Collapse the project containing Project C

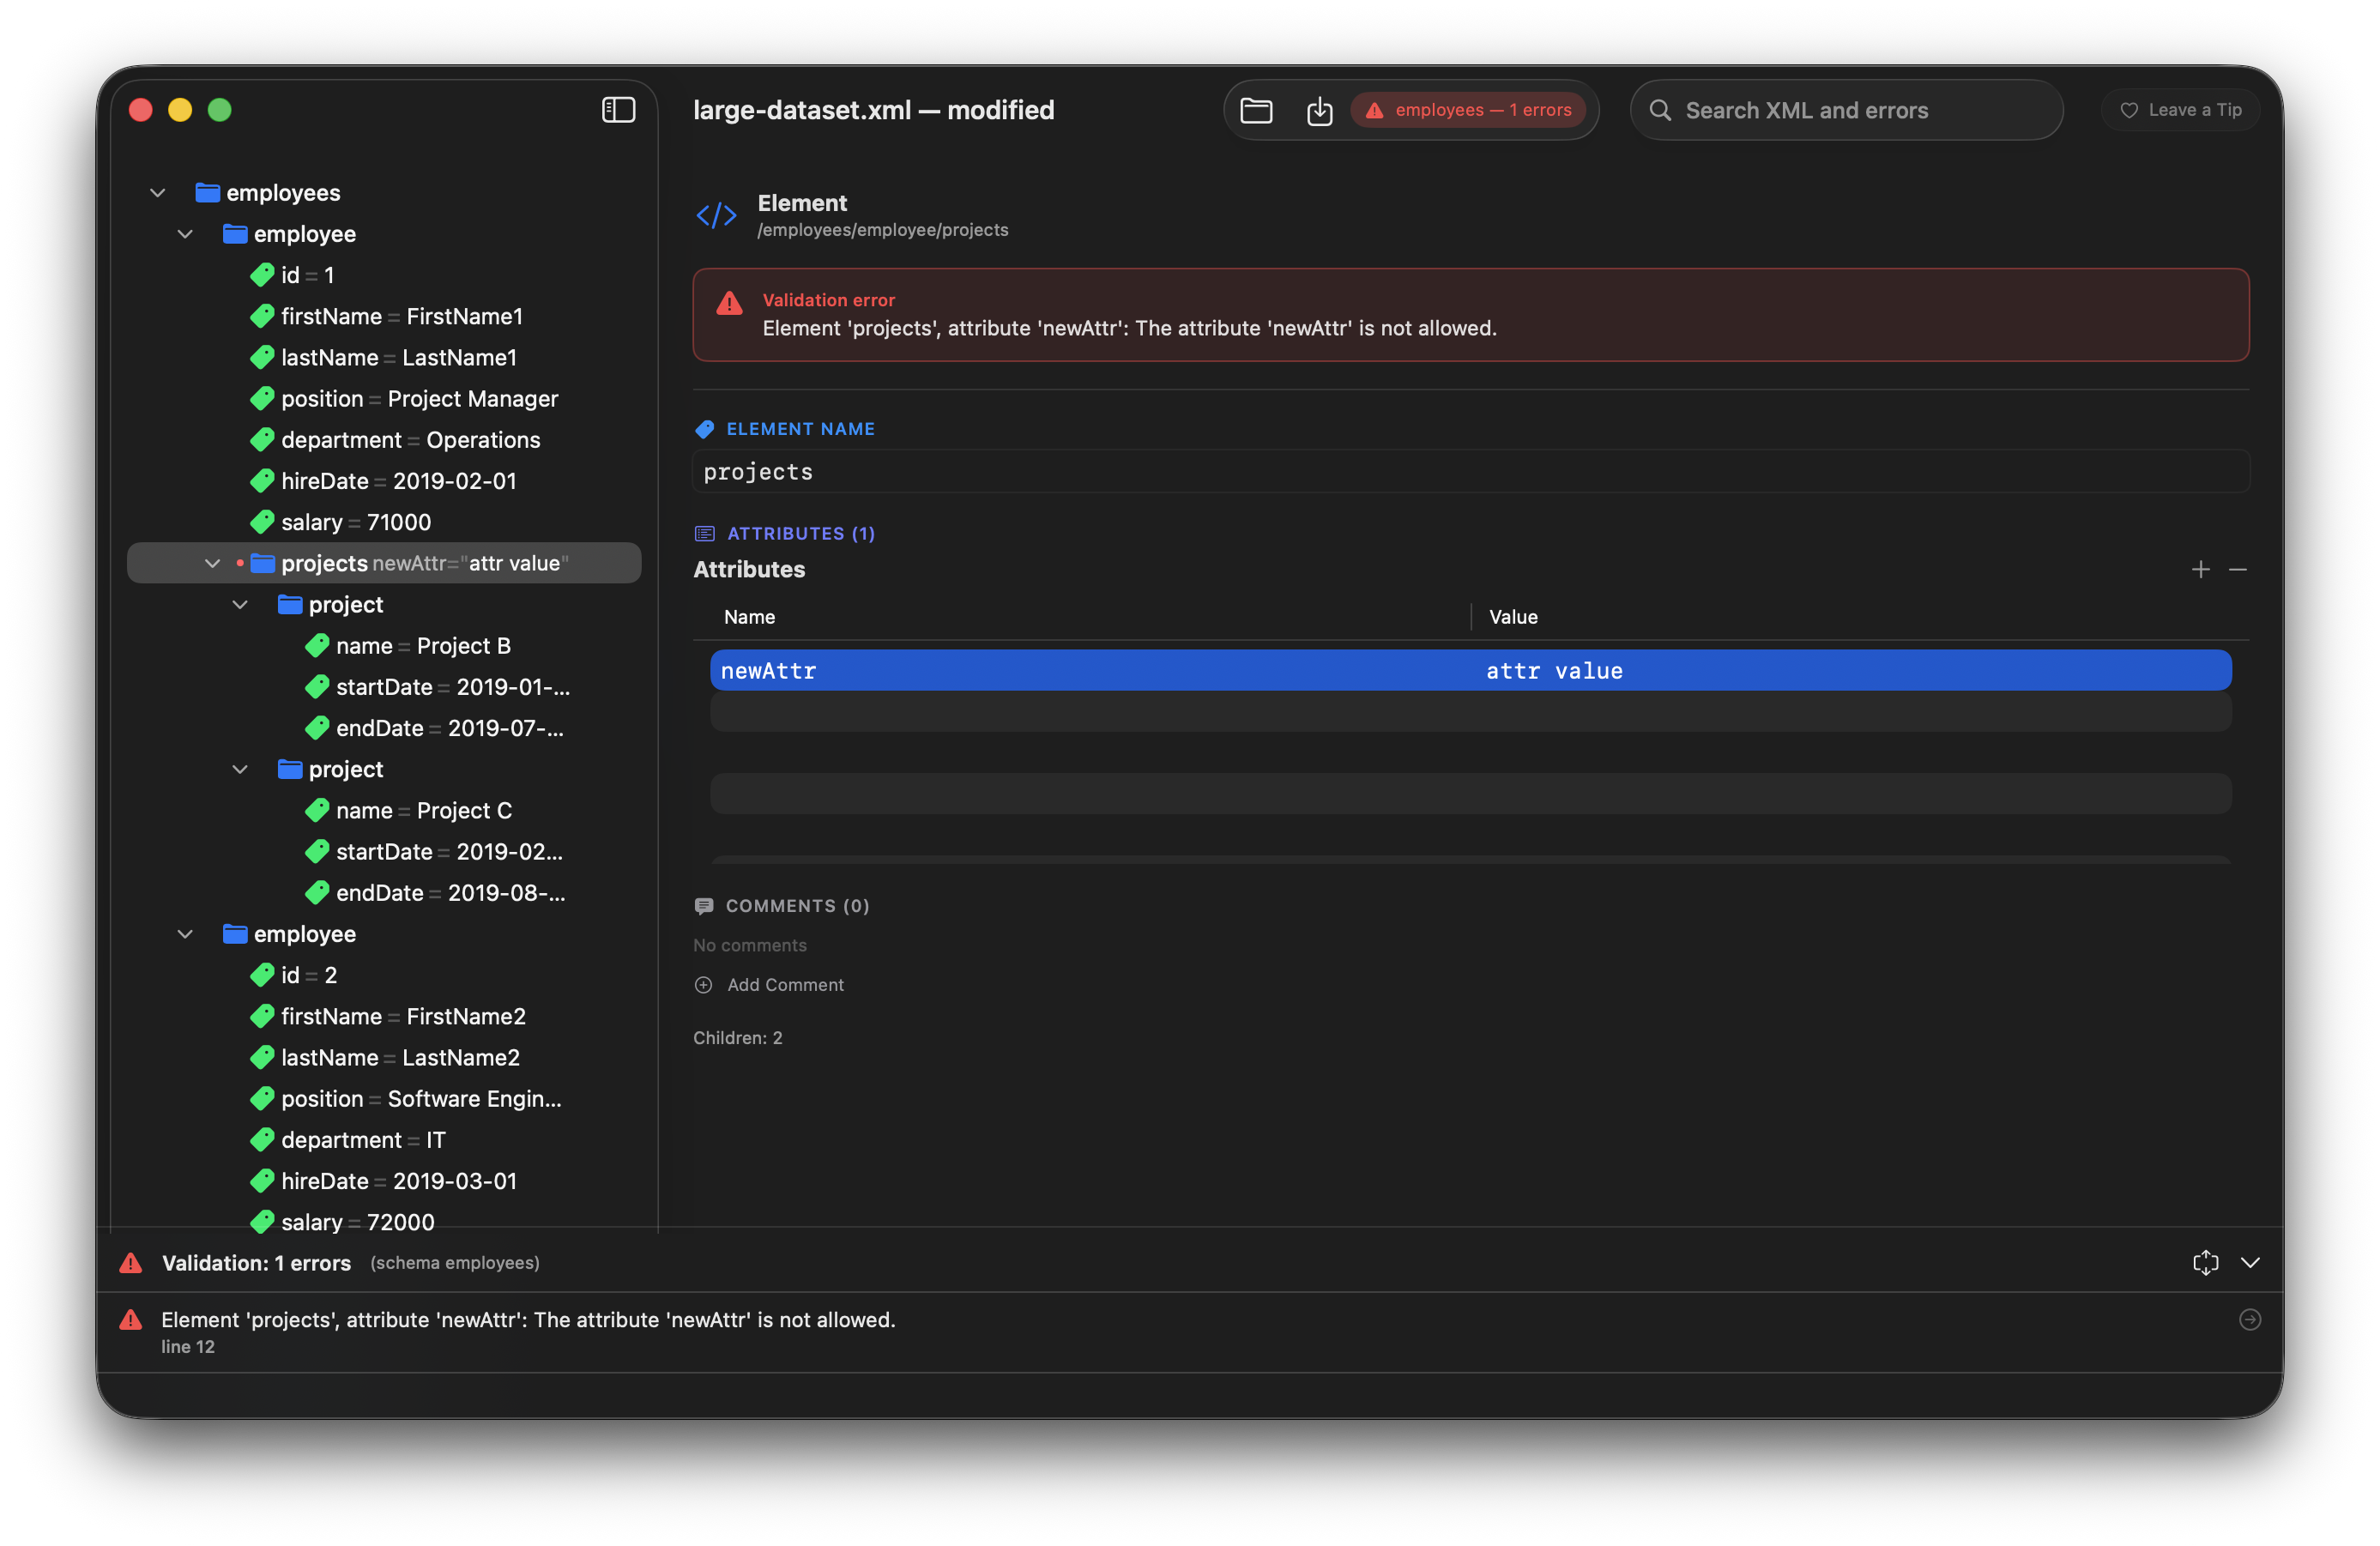pyautogui.click(x=240, y=770)
